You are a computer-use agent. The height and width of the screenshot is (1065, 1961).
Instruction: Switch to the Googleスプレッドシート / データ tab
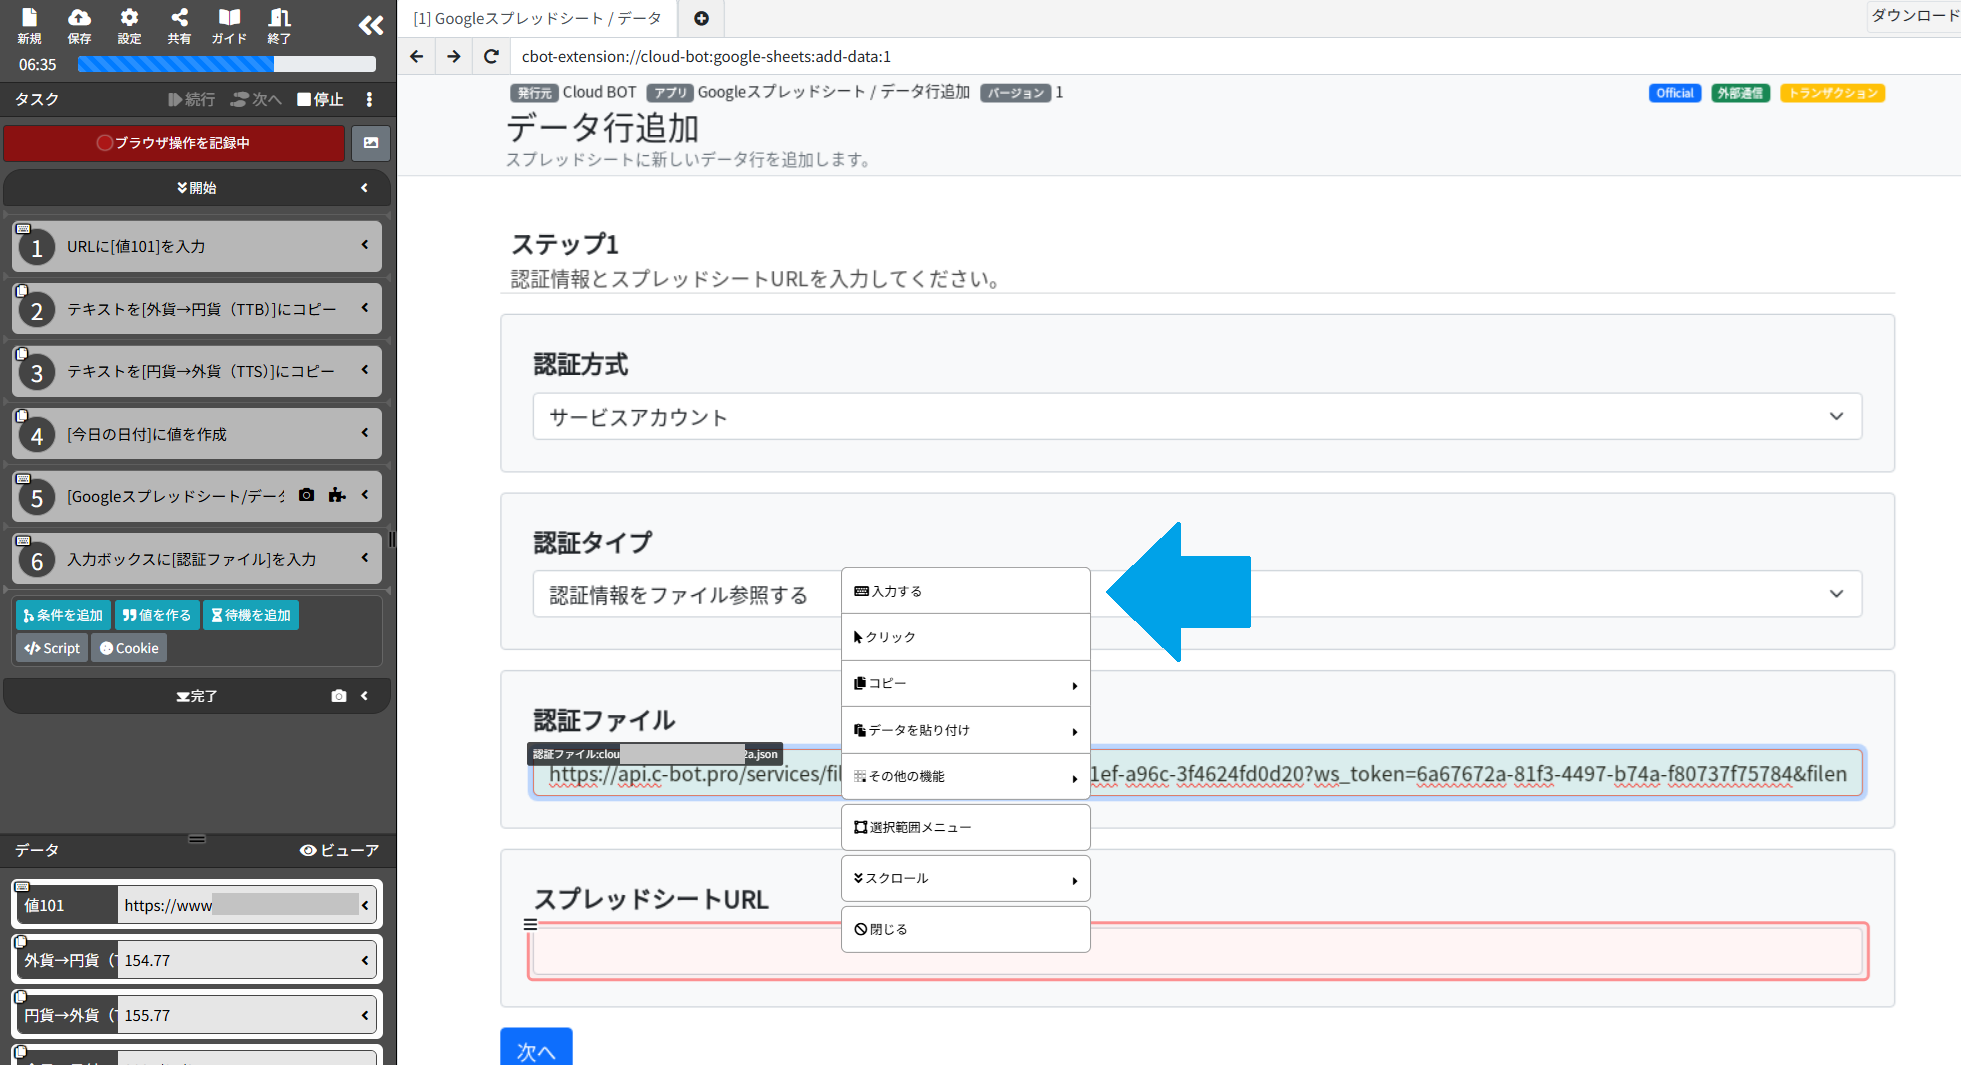click(x=537, y=18)
